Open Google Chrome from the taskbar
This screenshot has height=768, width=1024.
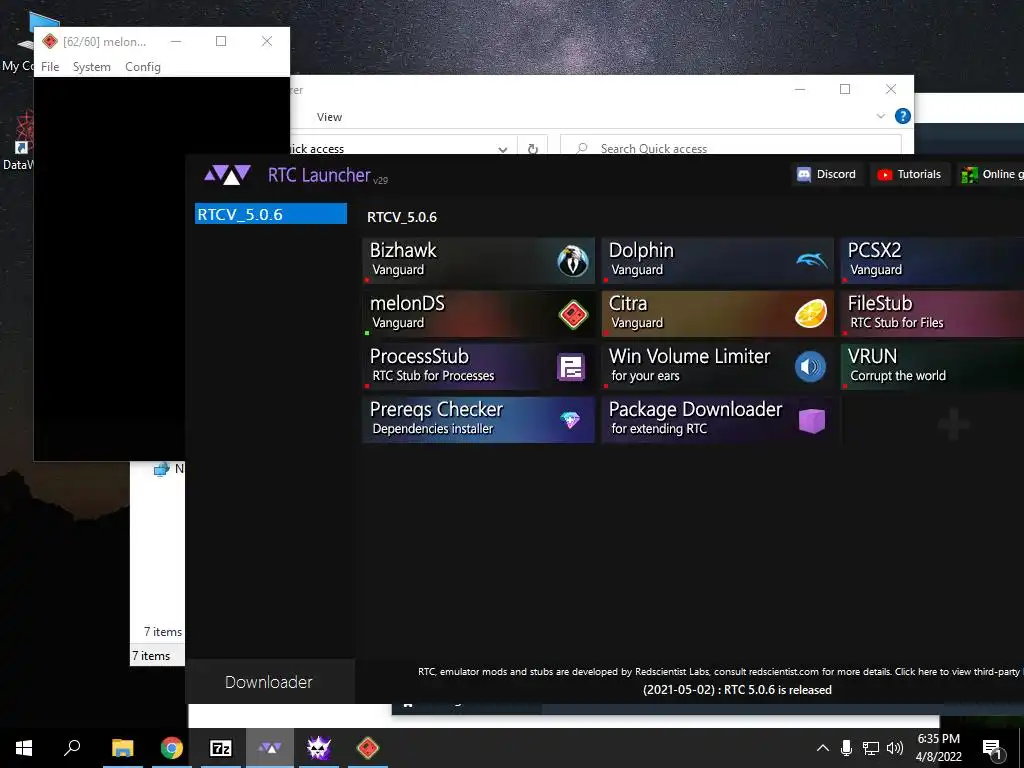click(x=172, y=748)
